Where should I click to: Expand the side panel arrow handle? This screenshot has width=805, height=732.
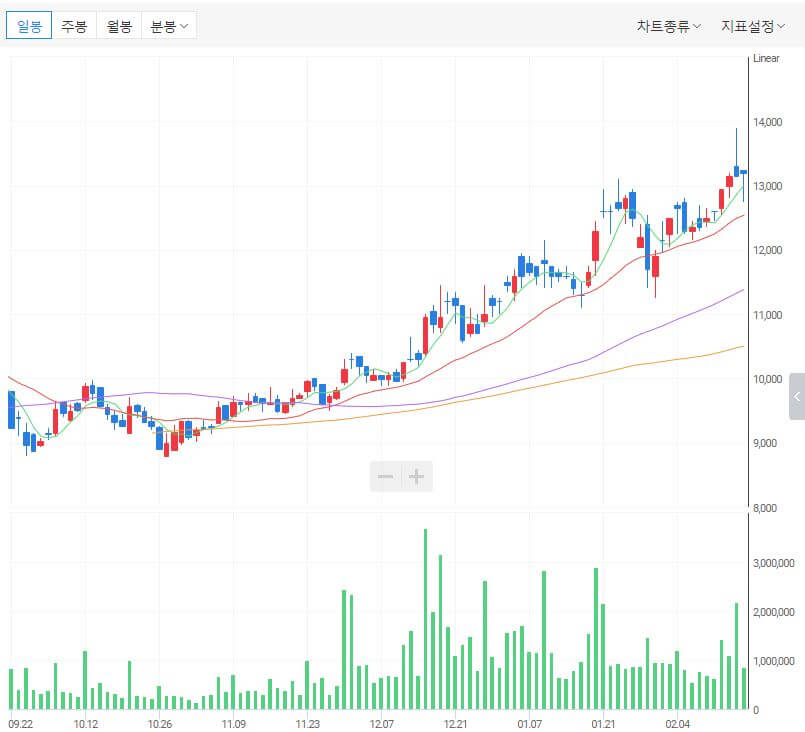click(797, 396)
